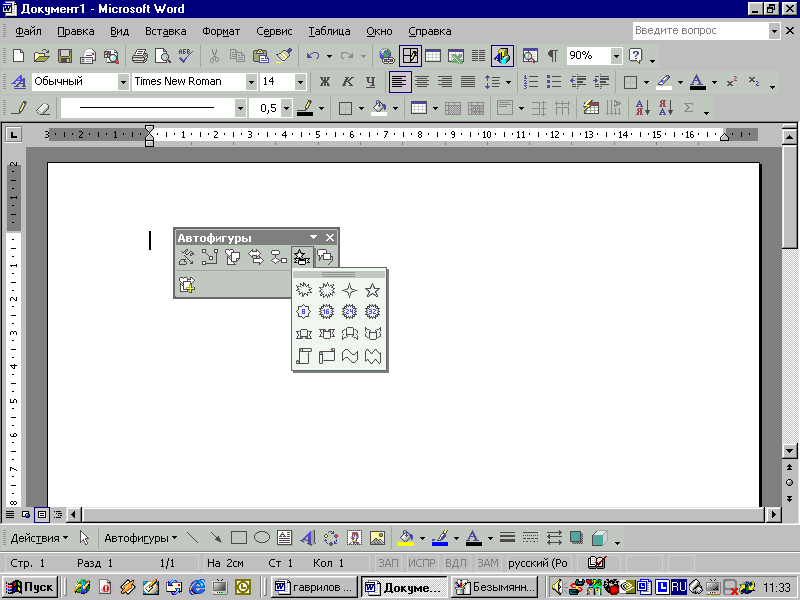800x600 pixels.
Task: Choose the 32-point star shape
Action: tap(372, 311)
